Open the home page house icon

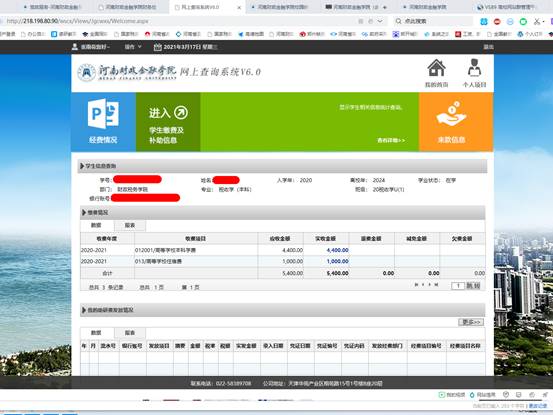(x=436, y=68)
